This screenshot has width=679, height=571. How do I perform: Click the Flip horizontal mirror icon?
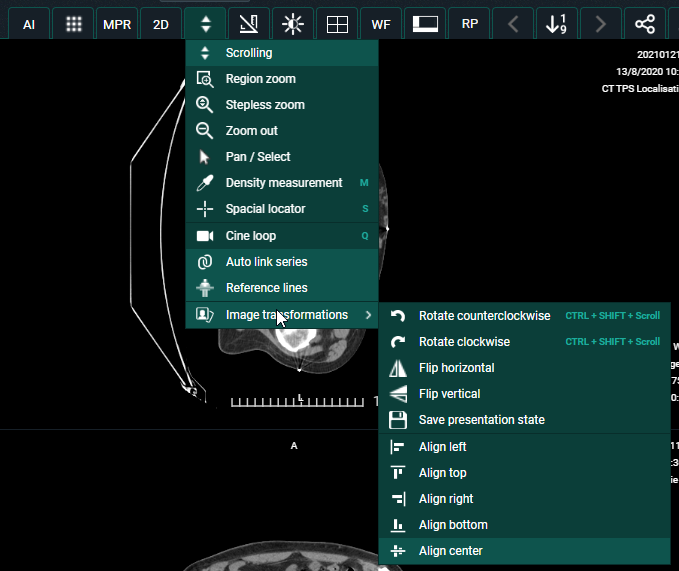click(x=398, y=368)
